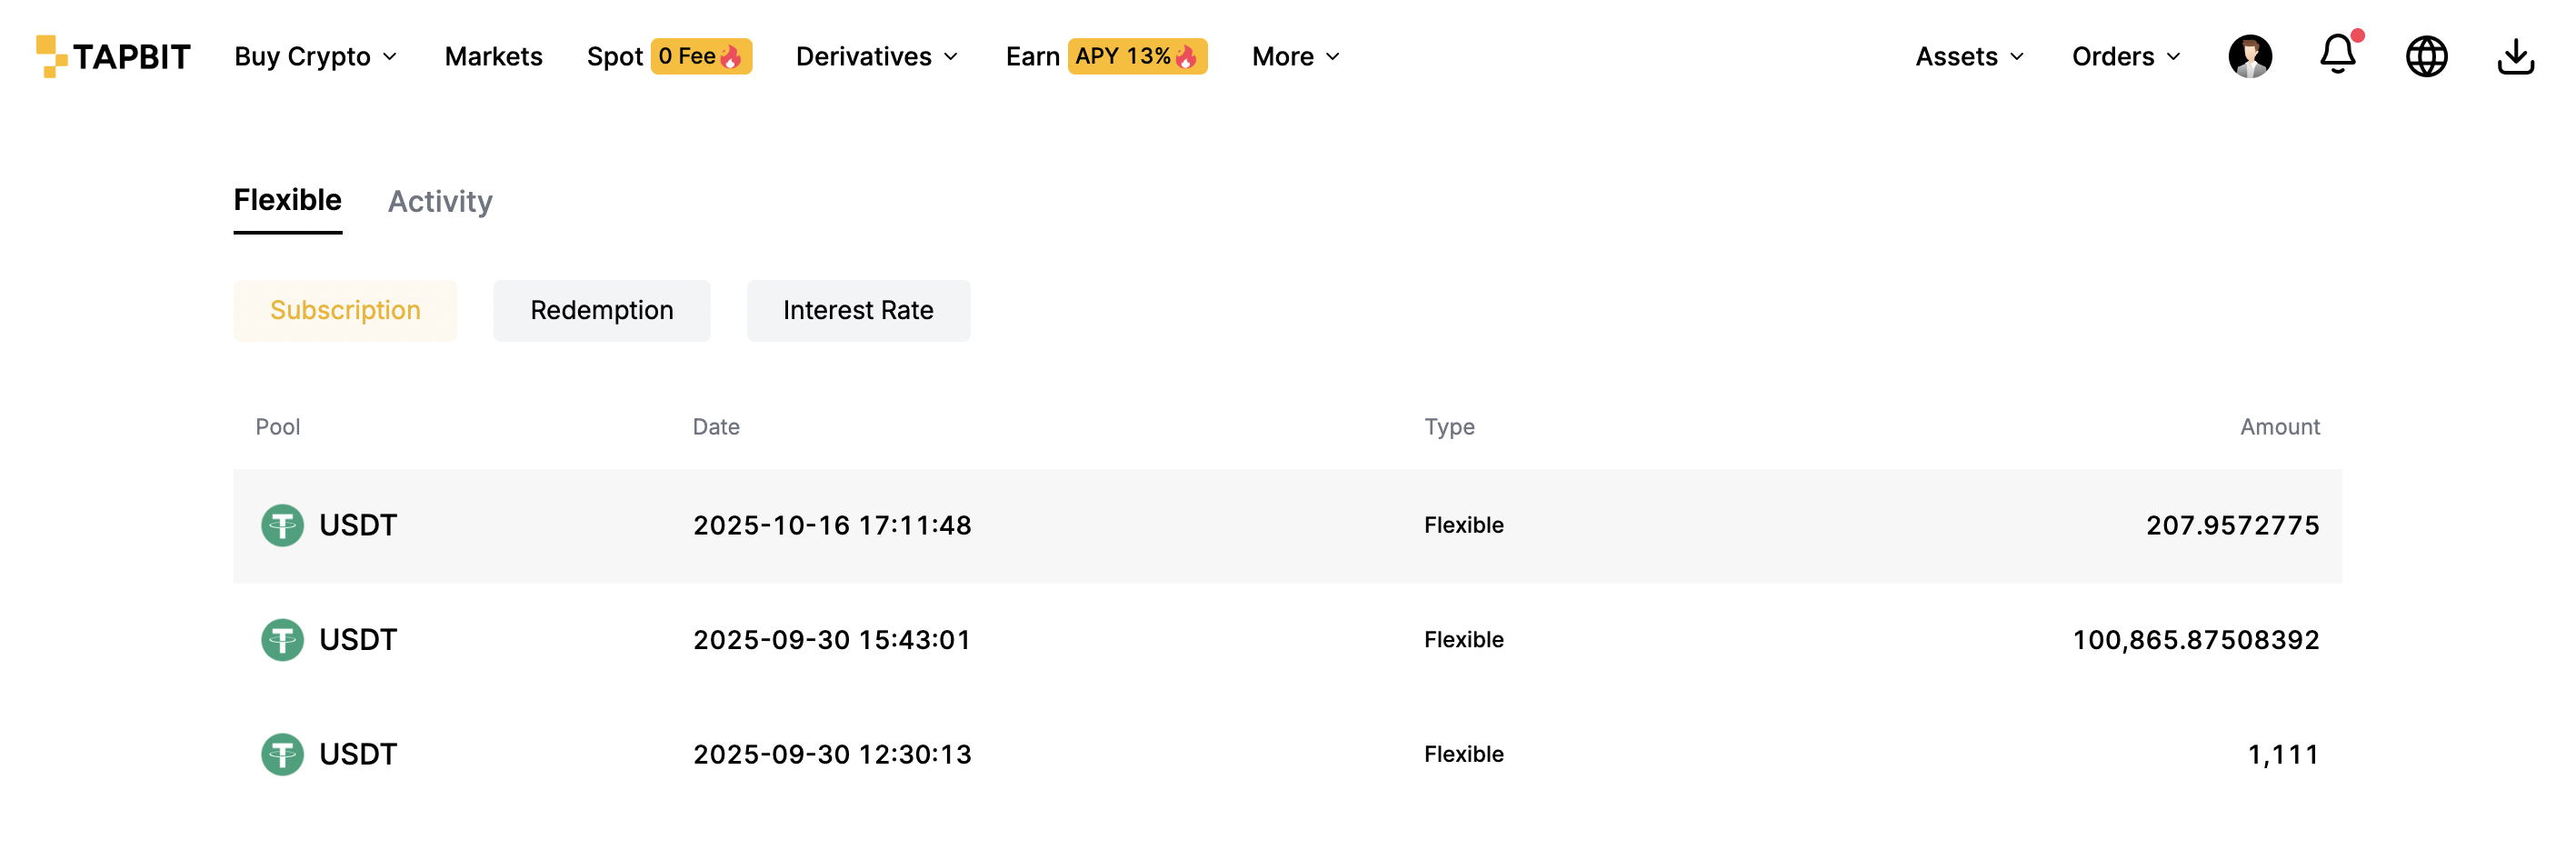Open Earn APY 13% menu item
Image resolution: width=2576 pixels, height=860 pixels.
[x=1106, y=56]
